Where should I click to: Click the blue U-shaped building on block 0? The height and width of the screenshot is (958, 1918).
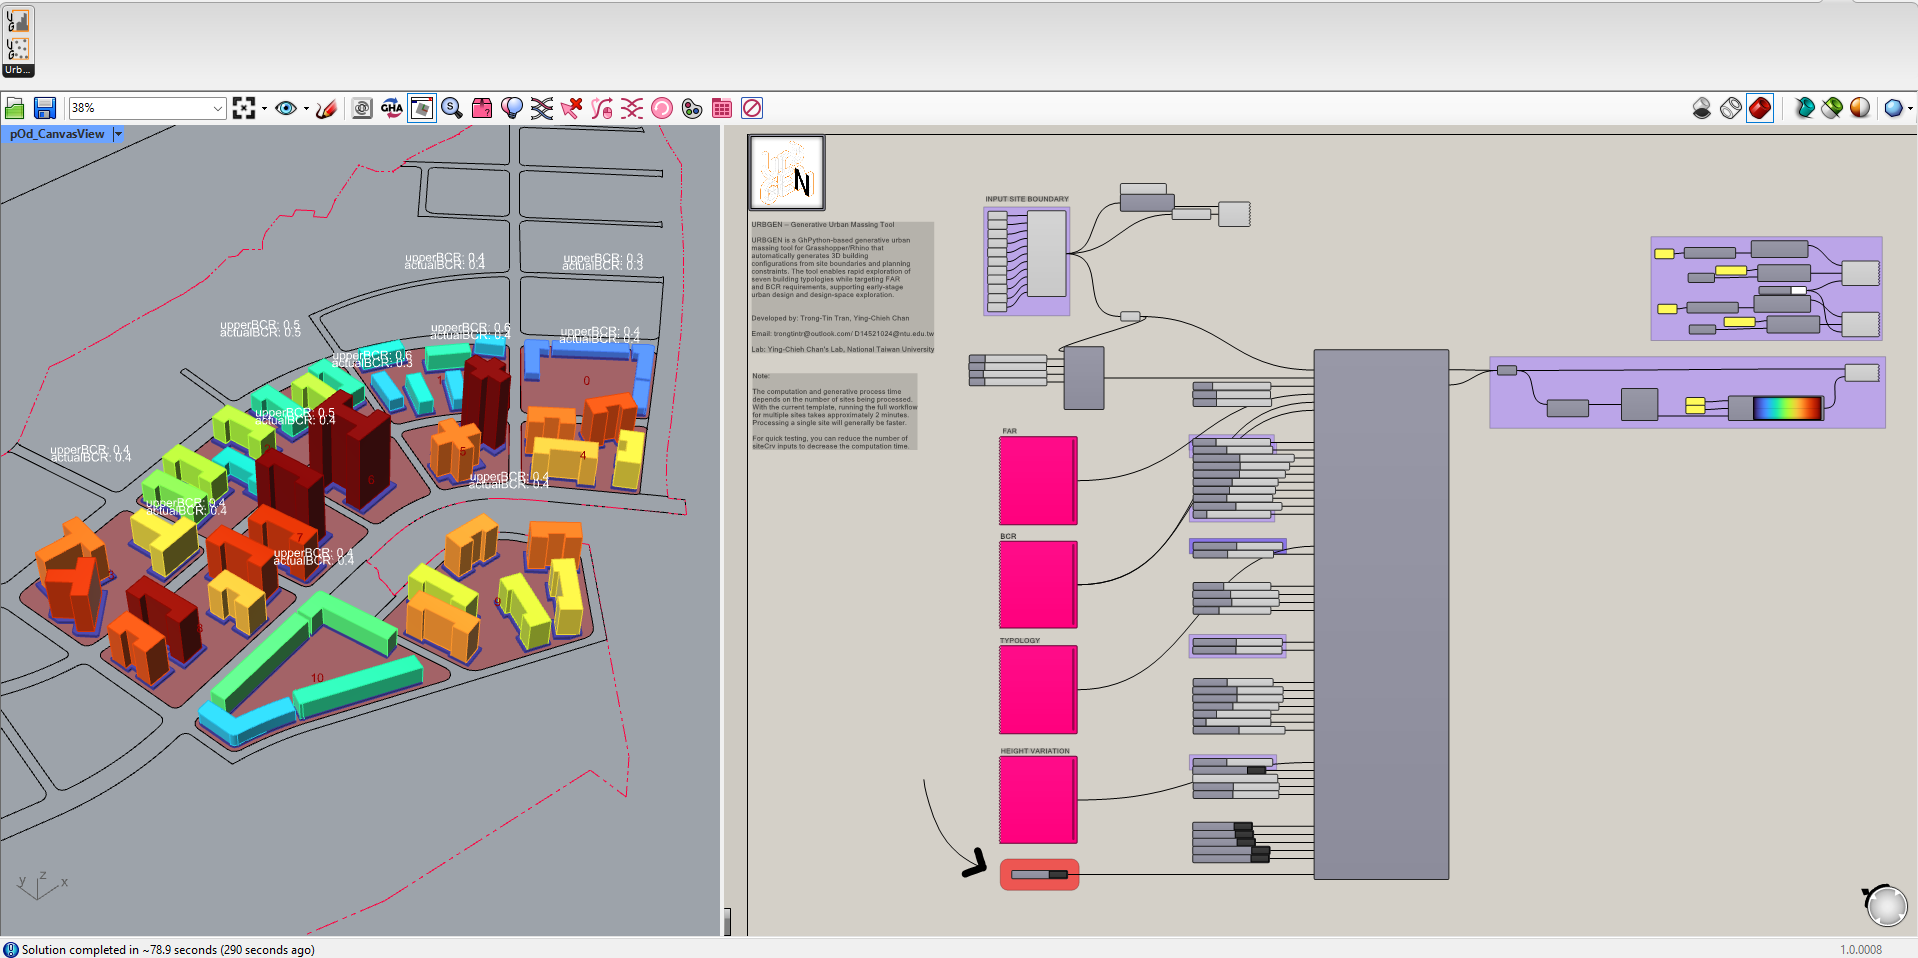590,357
